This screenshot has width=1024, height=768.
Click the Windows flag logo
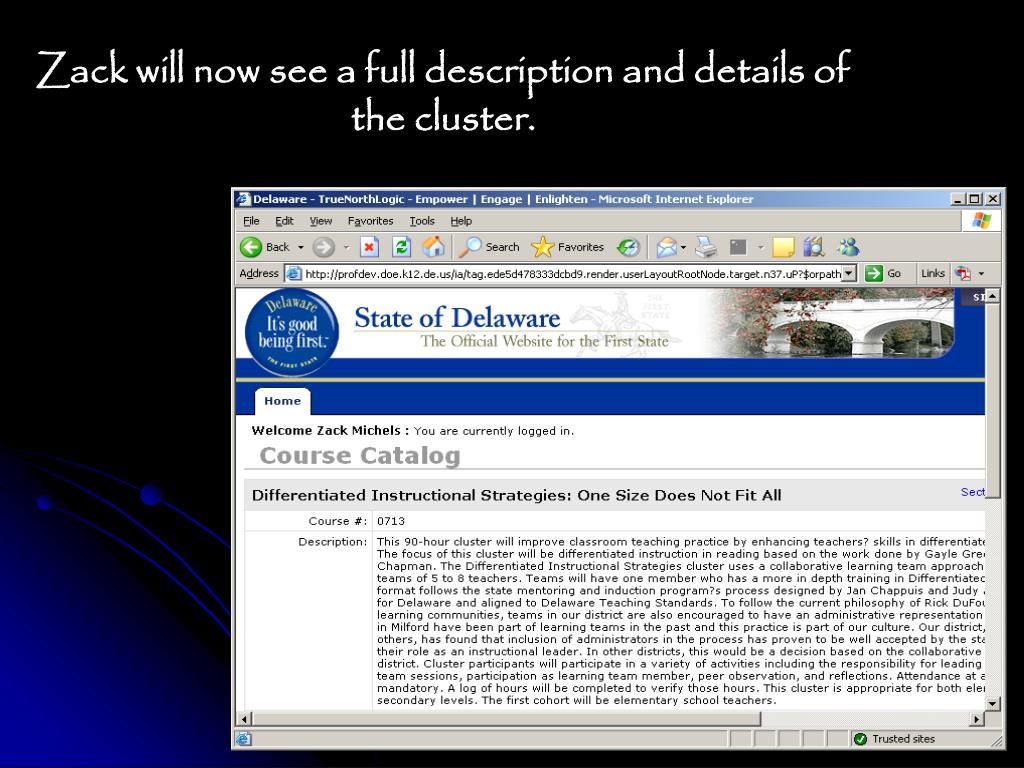coord(982,221)
